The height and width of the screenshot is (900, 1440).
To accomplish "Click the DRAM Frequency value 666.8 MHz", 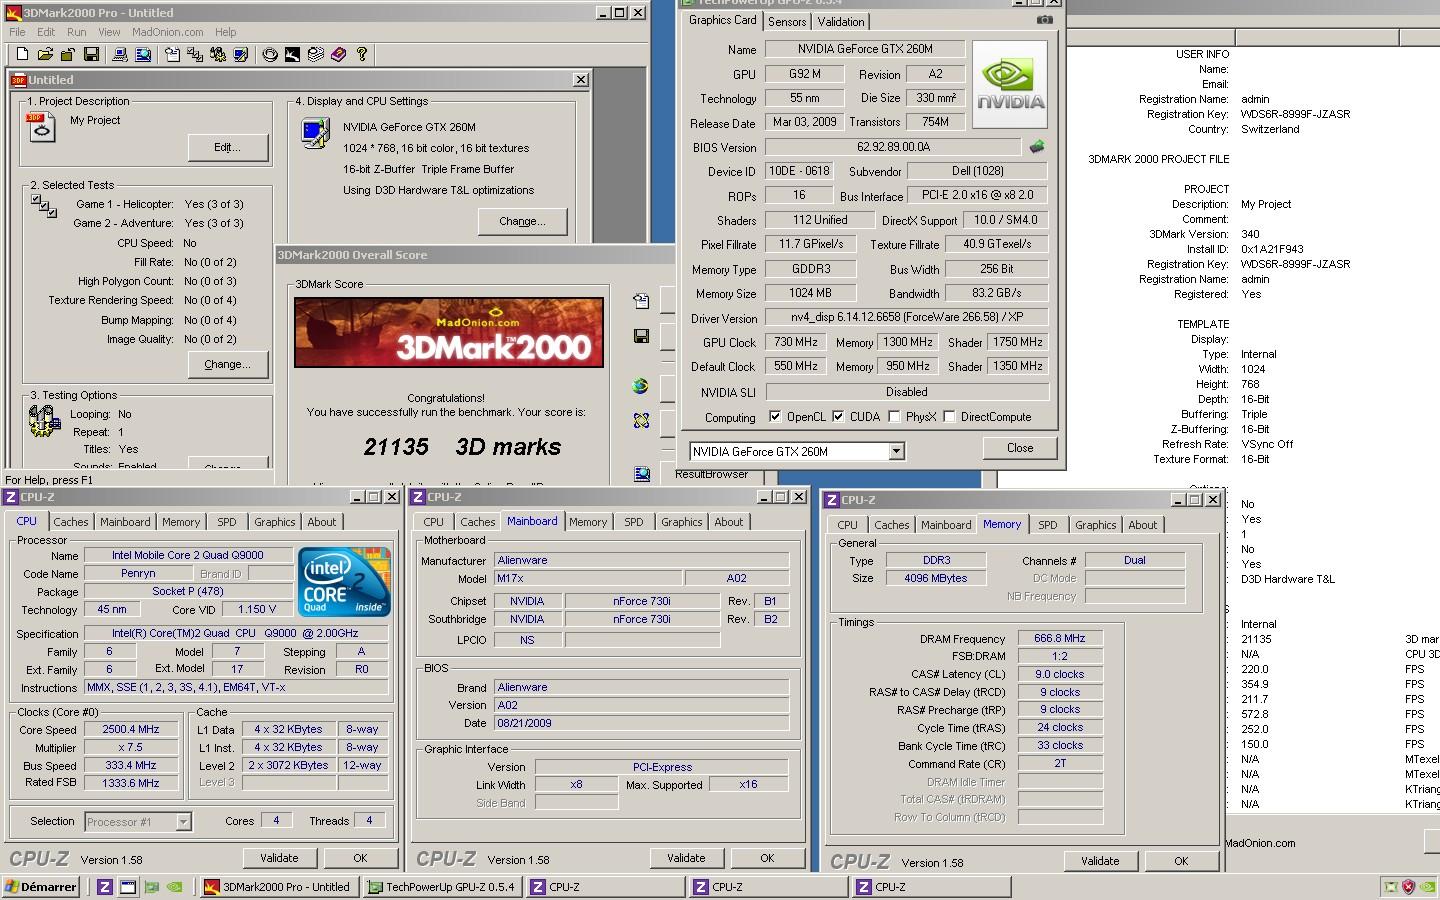I will (x=1060, y=638).
